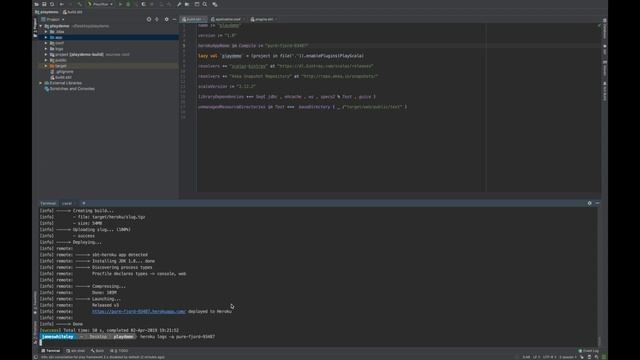Toggle the Build tool window button
Viewport: 640px width, 360px height.
(98, 351)
